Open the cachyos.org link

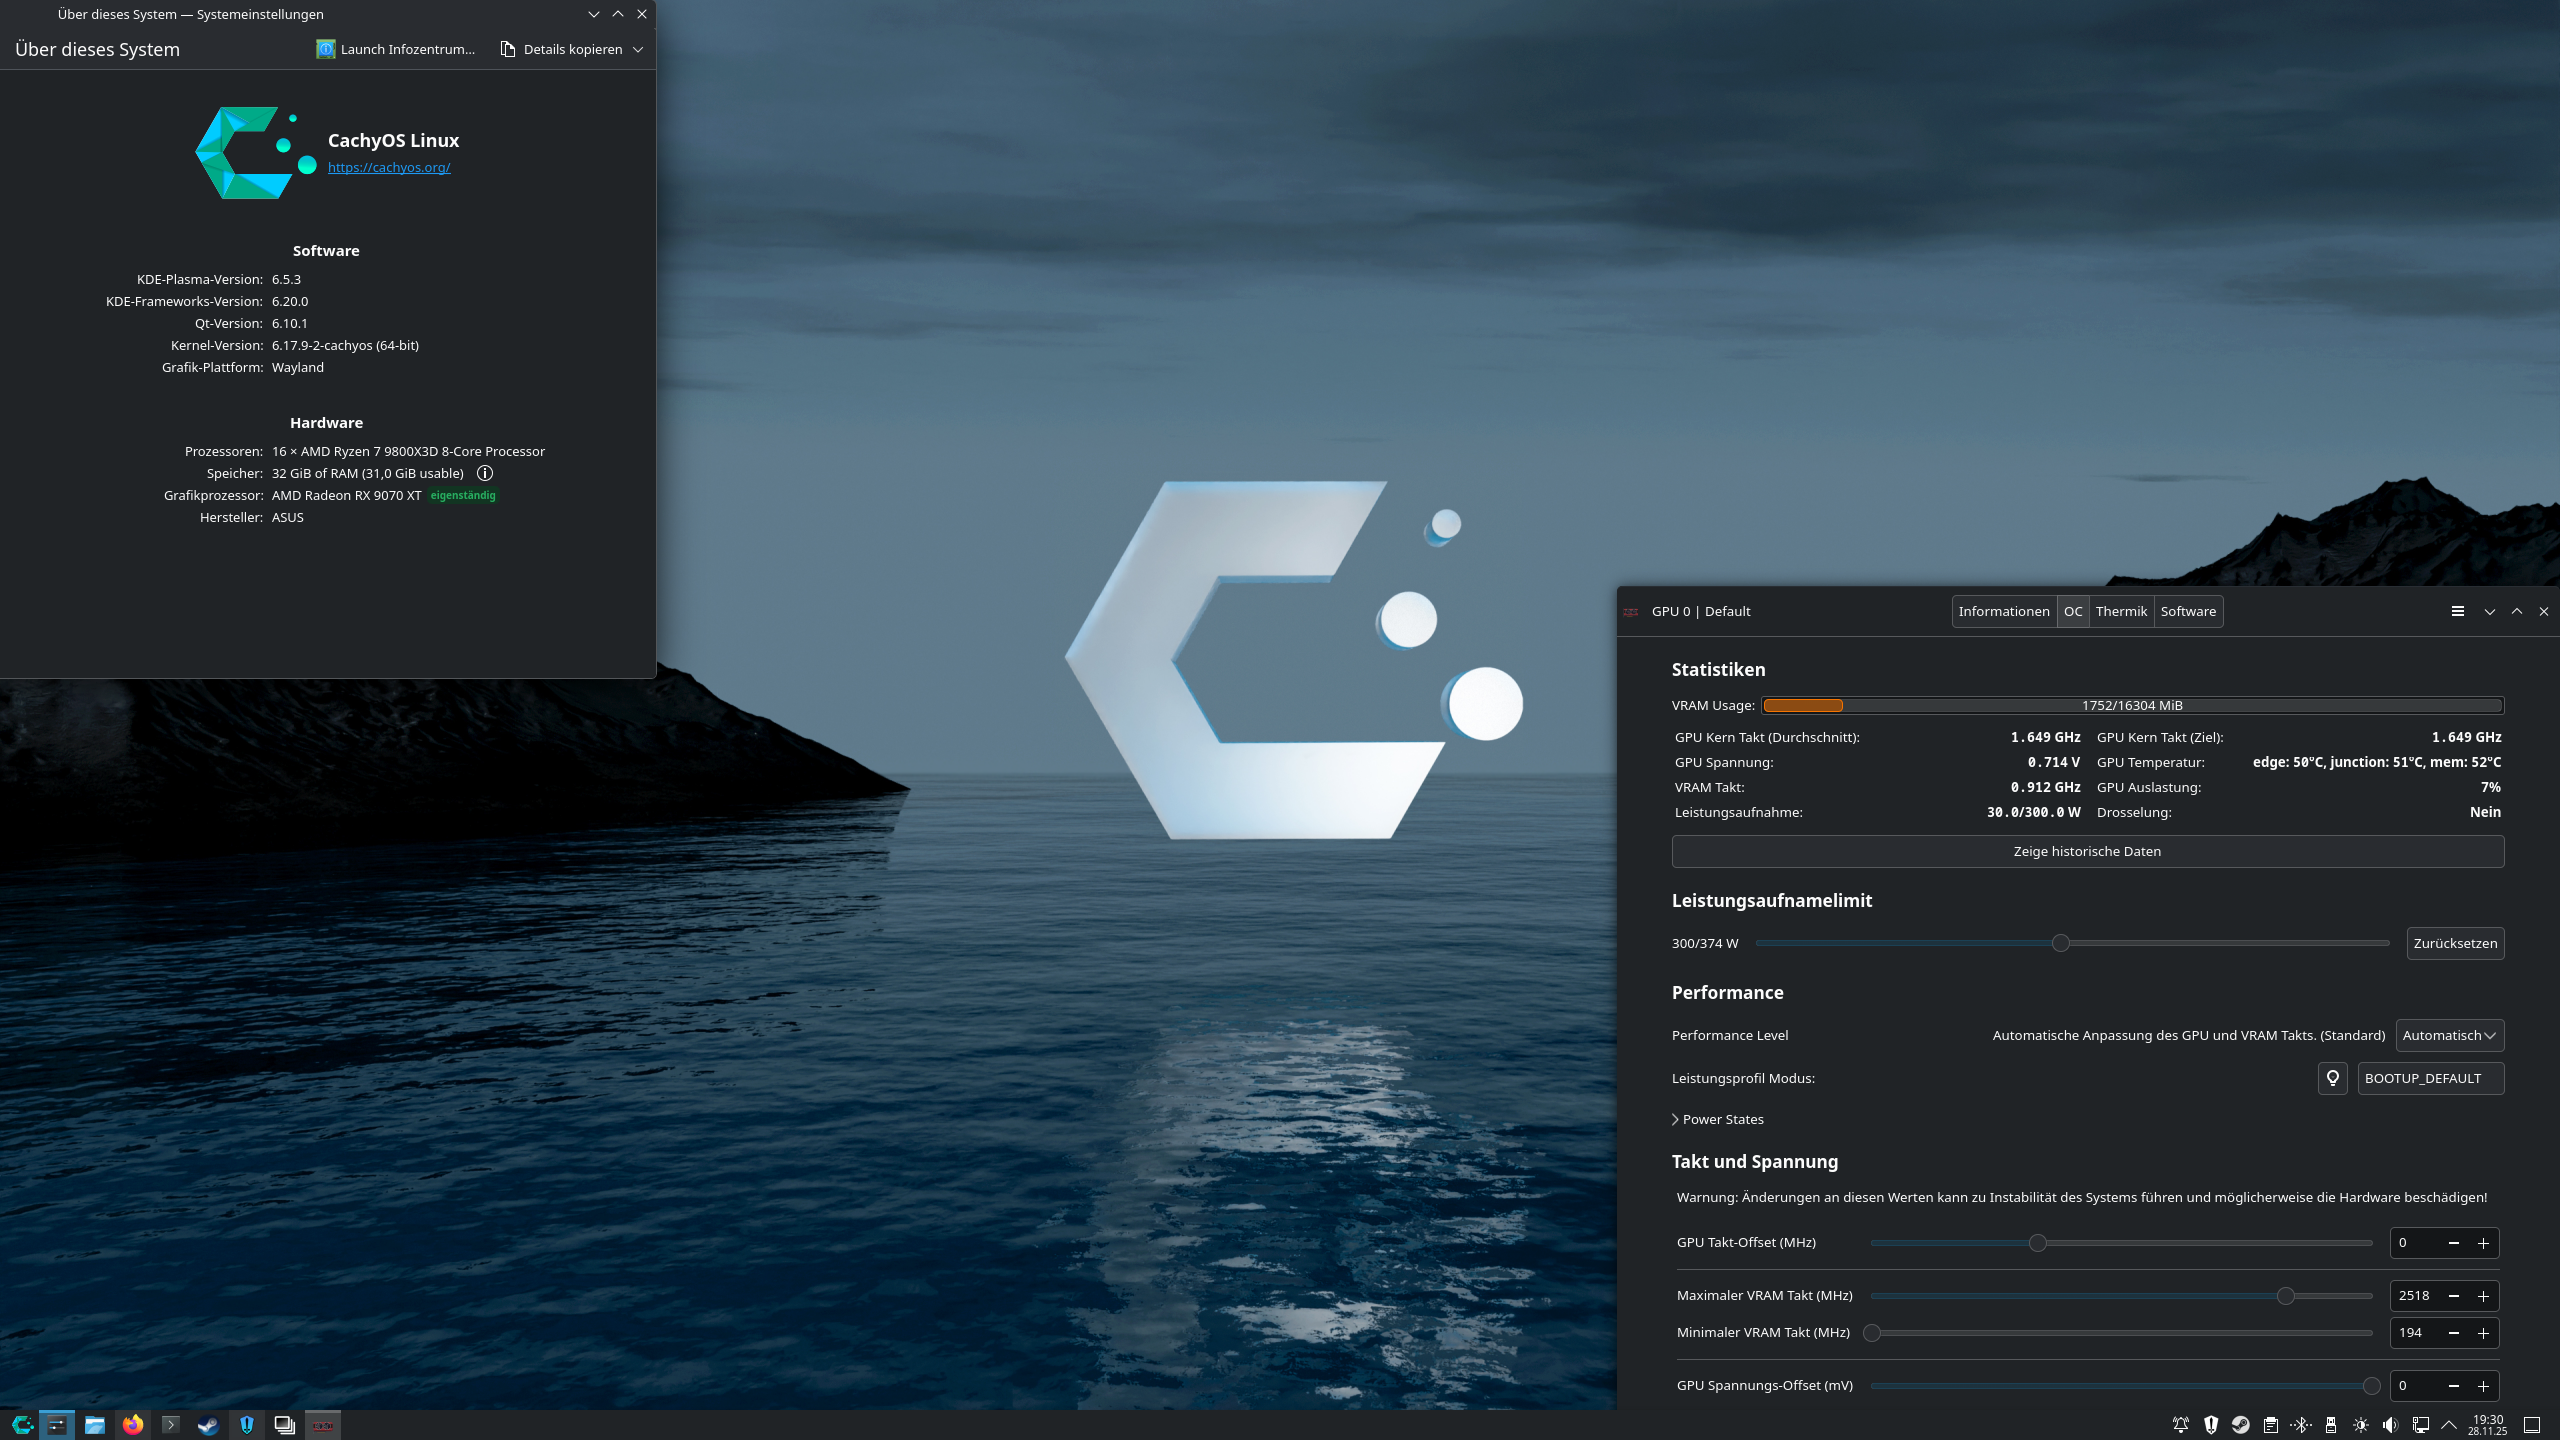[389, 167]
